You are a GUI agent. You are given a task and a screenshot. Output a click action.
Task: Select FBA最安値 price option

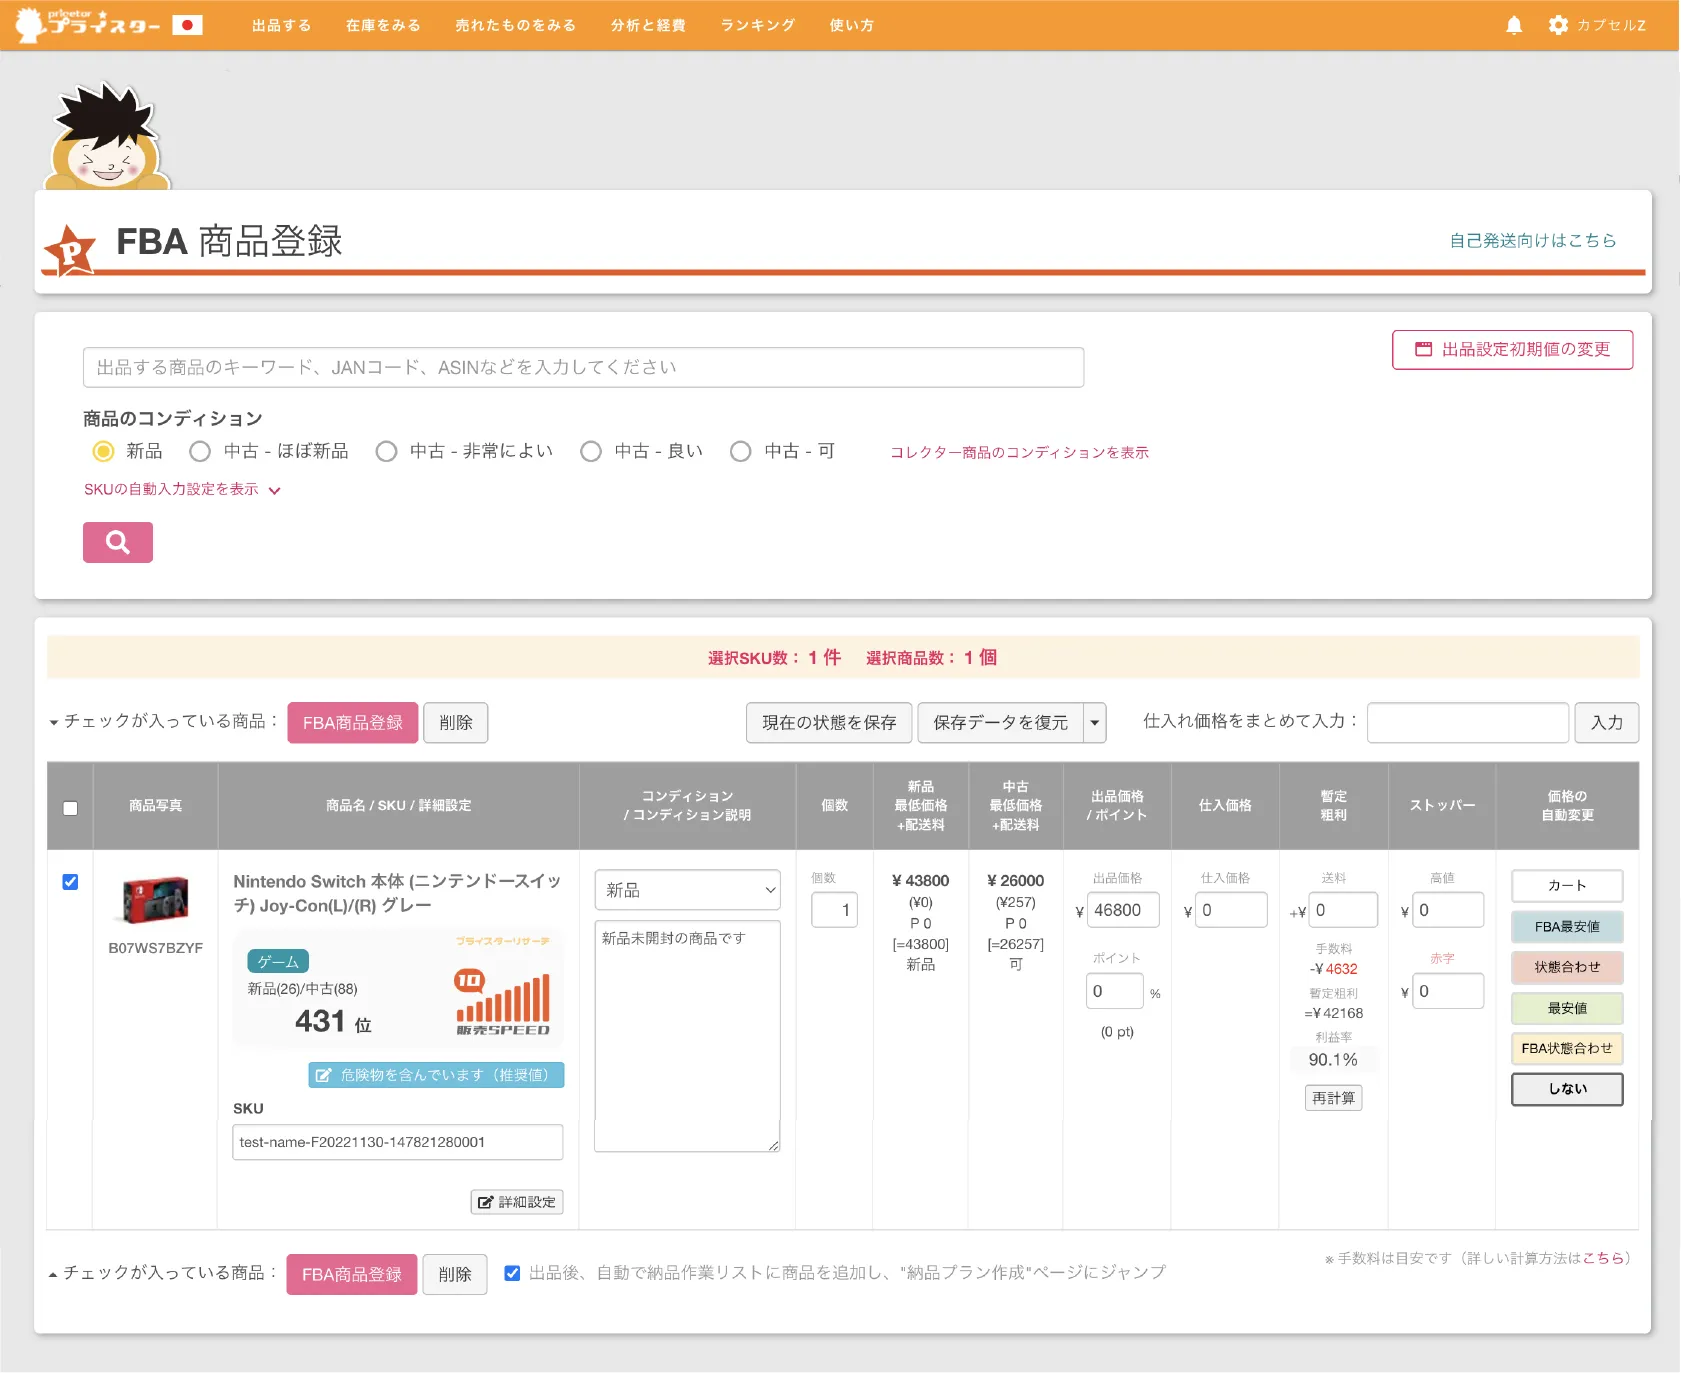tap(1567, 927)
